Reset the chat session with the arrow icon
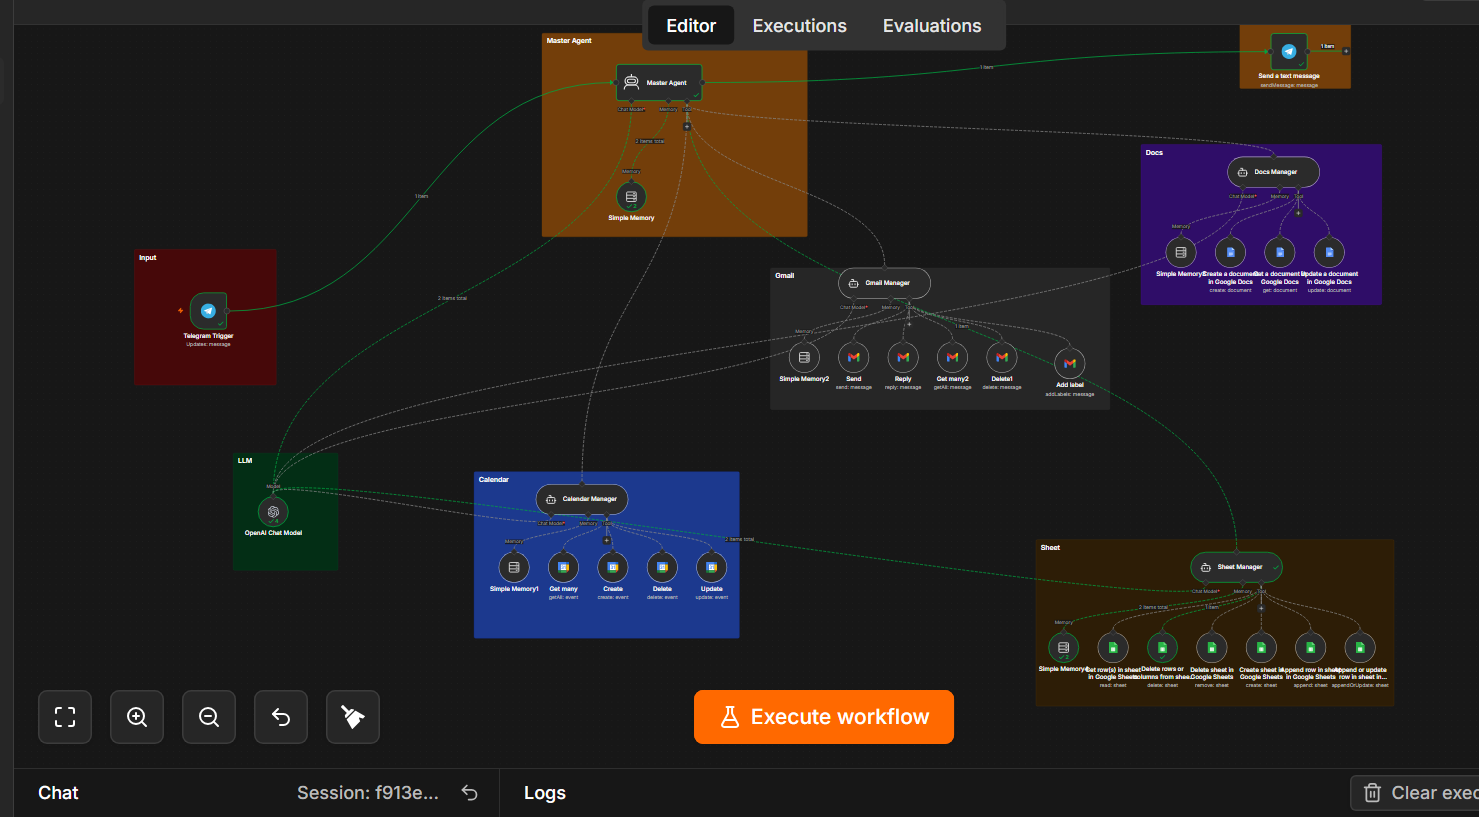 (x=469, y=793)
